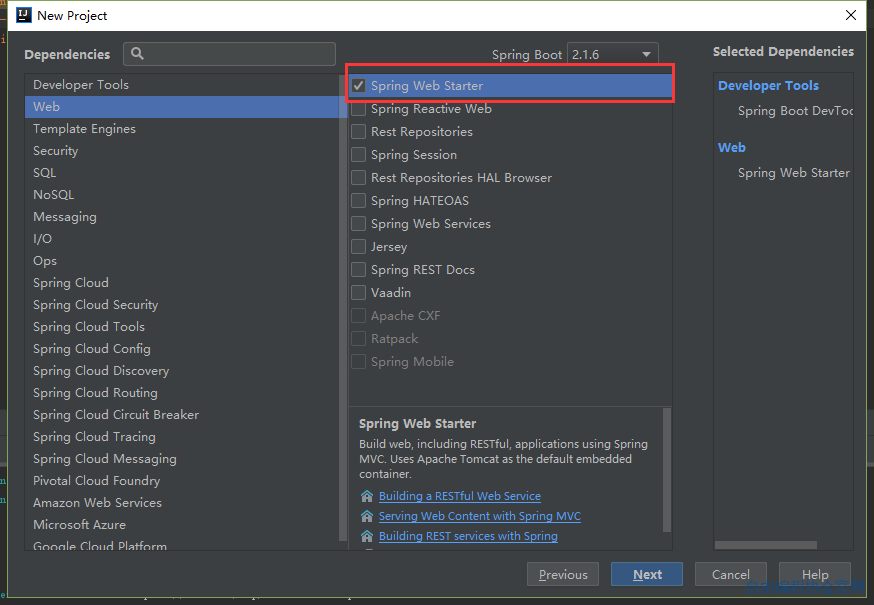Uncheck the Spring Web Starter checkbox
The image size is (874, 605).
(358, 86)
